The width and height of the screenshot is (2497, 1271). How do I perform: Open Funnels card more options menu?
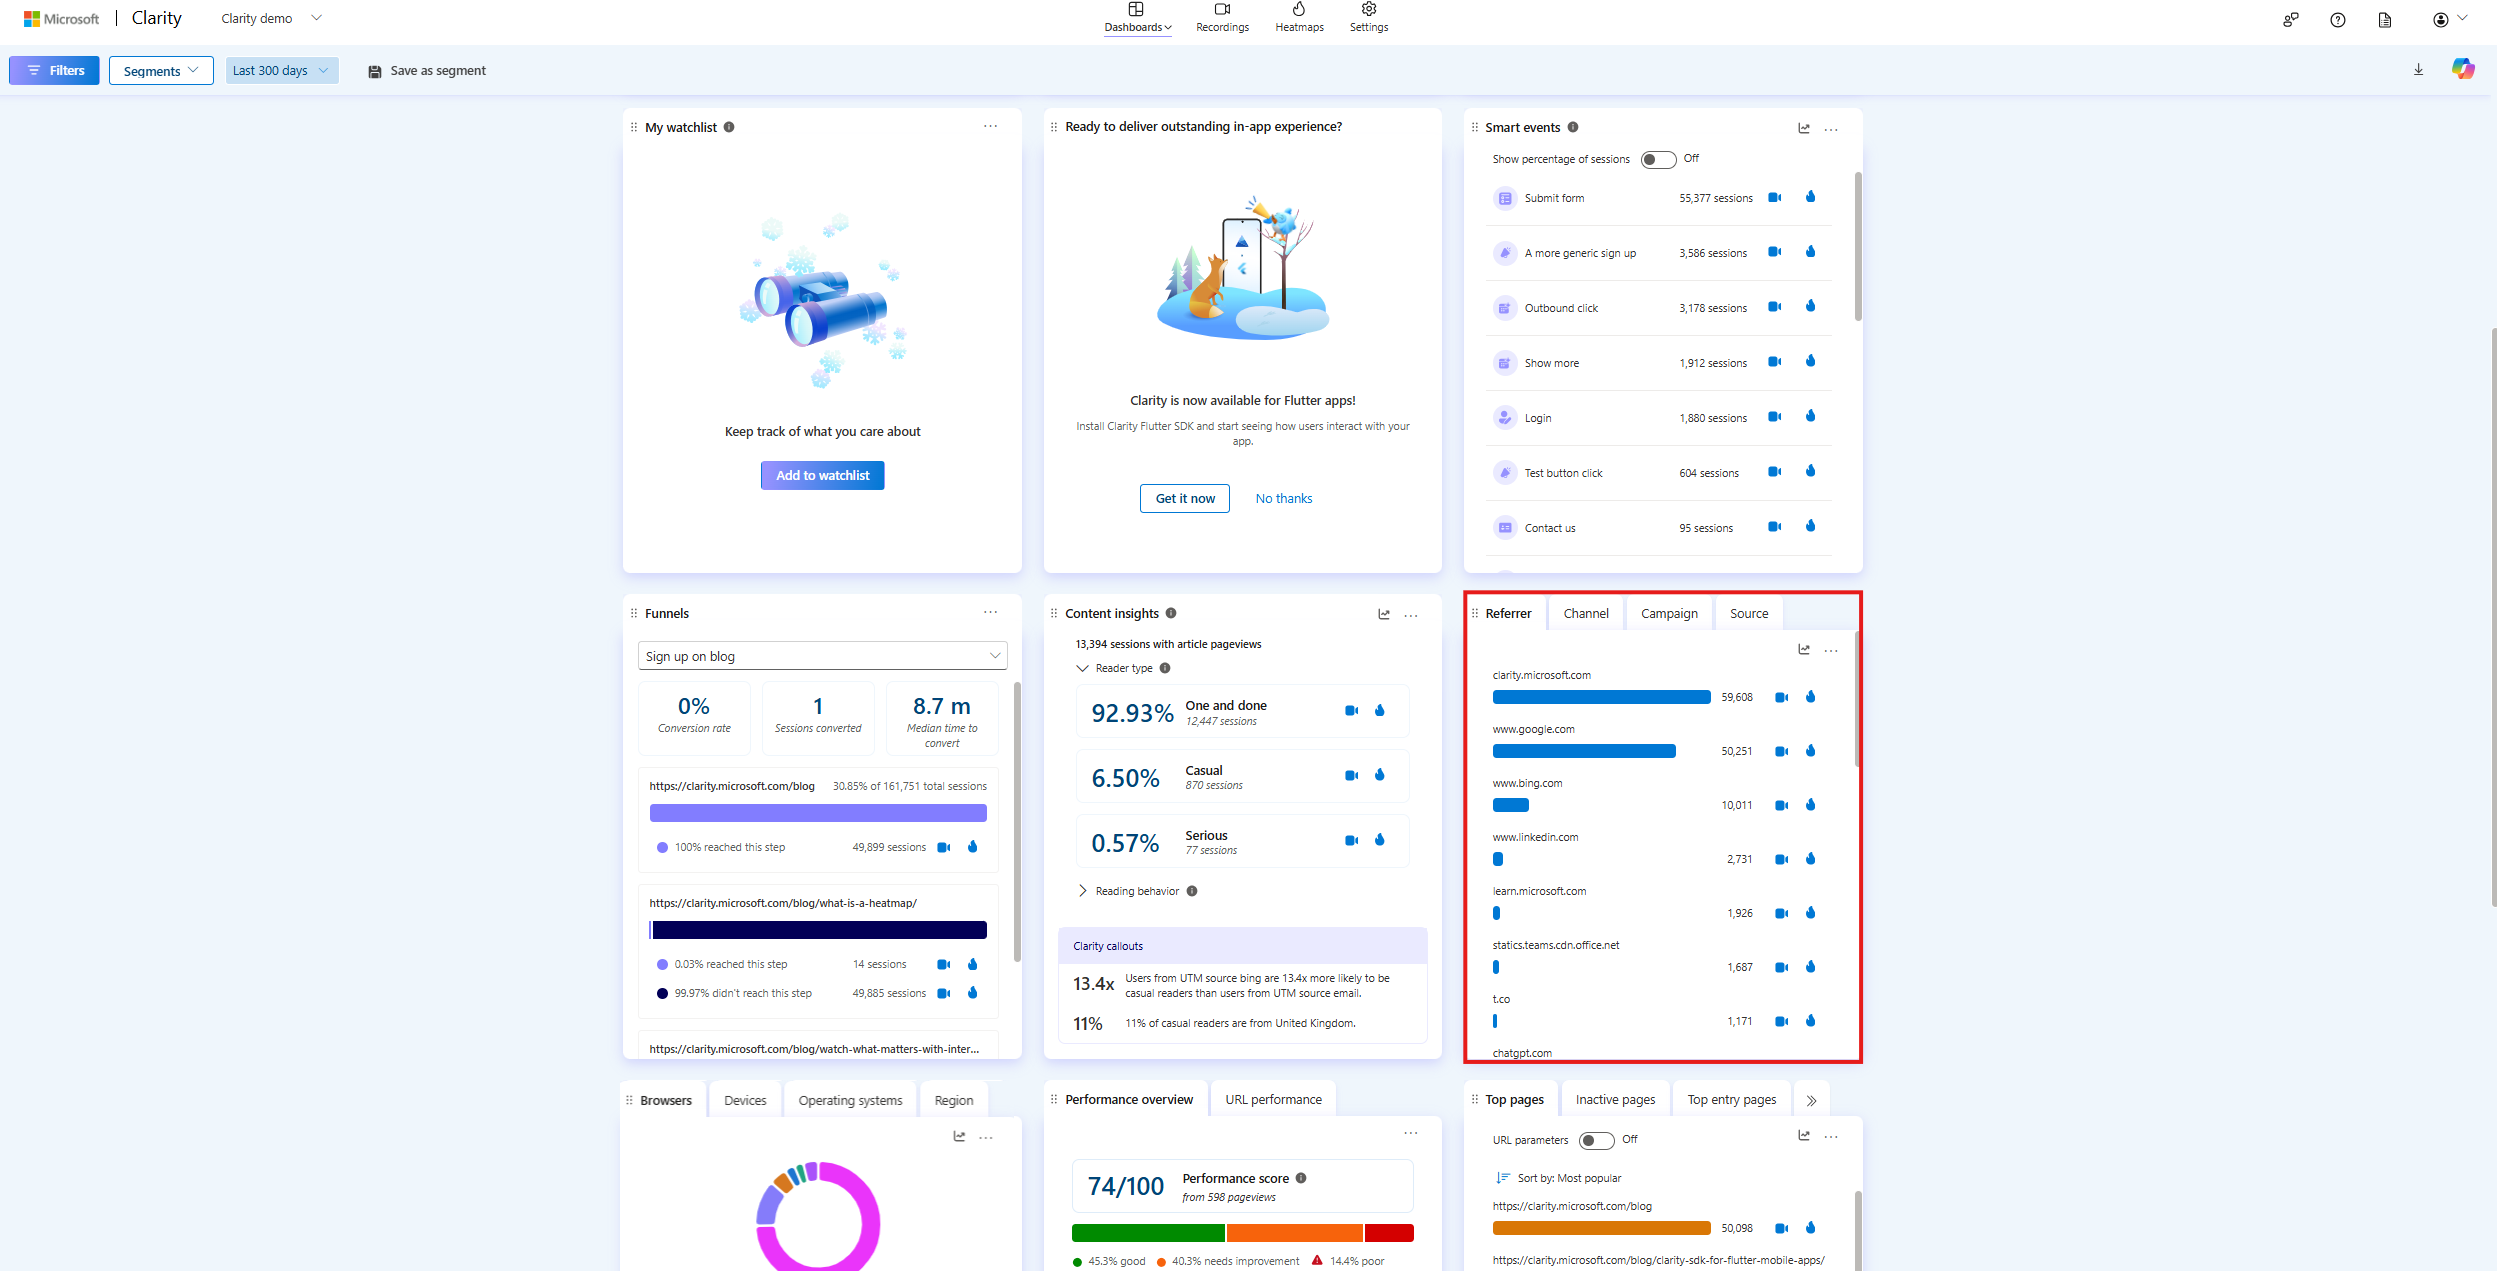click(x=990, y=613)
